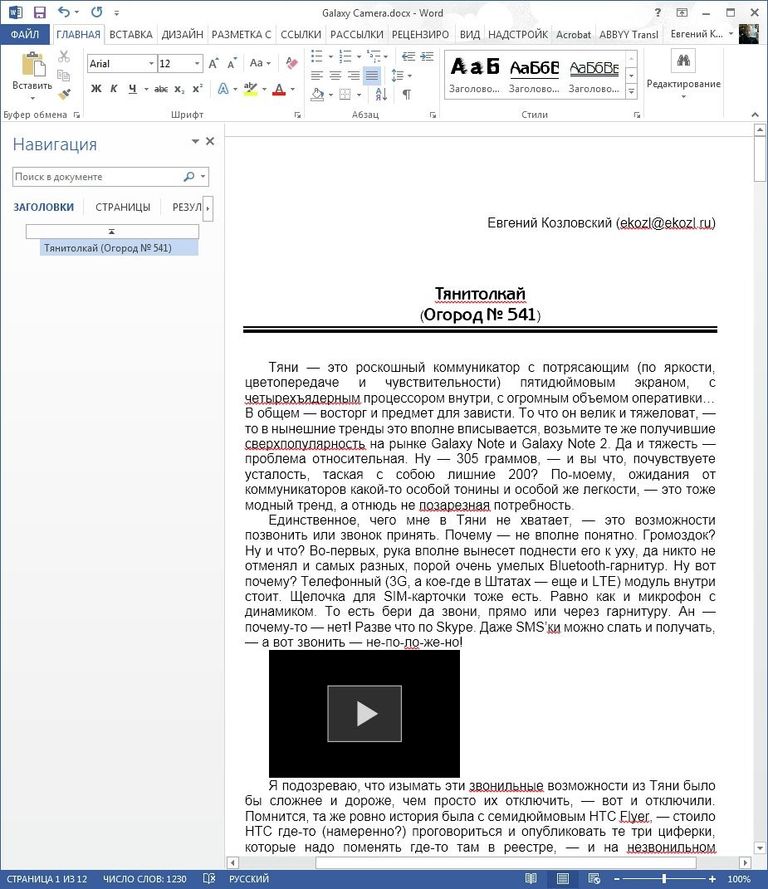Toggle strikethrough (abc) formatting

pos(161,88)
